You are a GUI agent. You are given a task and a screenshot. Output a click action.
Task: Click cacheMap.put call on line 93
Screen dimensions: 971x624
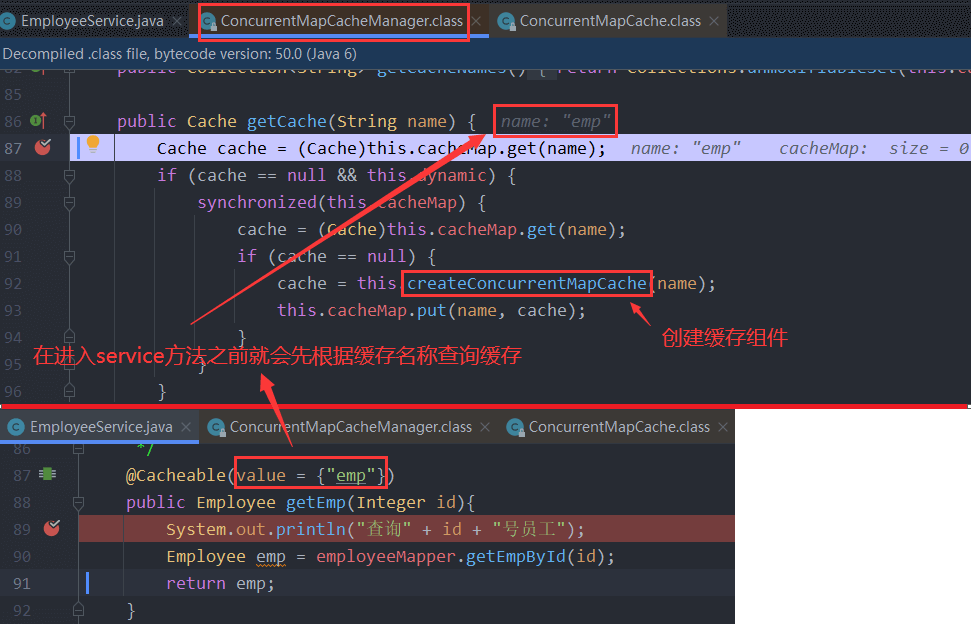[431, 310]
